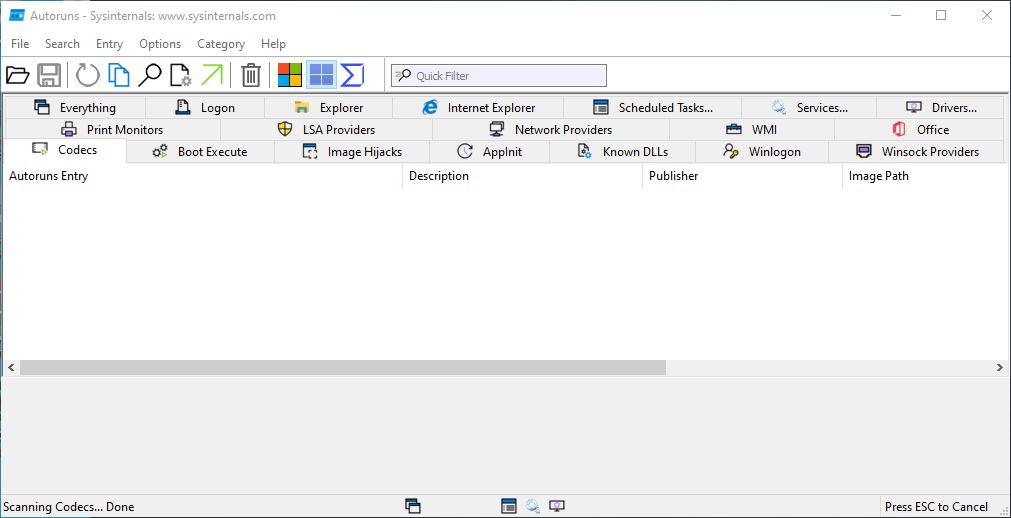1011x518 pixels.
Task: Sort by the Description column header
Action: click(522, 176)
